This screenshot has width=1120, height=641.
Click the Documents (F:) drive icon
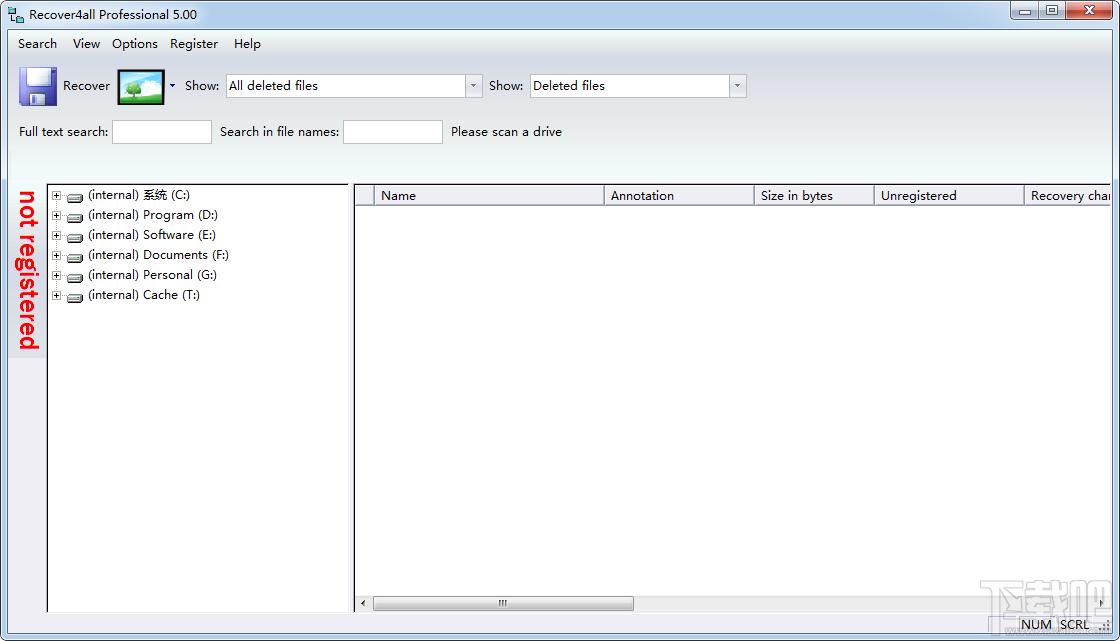click(x=75, y=257)
